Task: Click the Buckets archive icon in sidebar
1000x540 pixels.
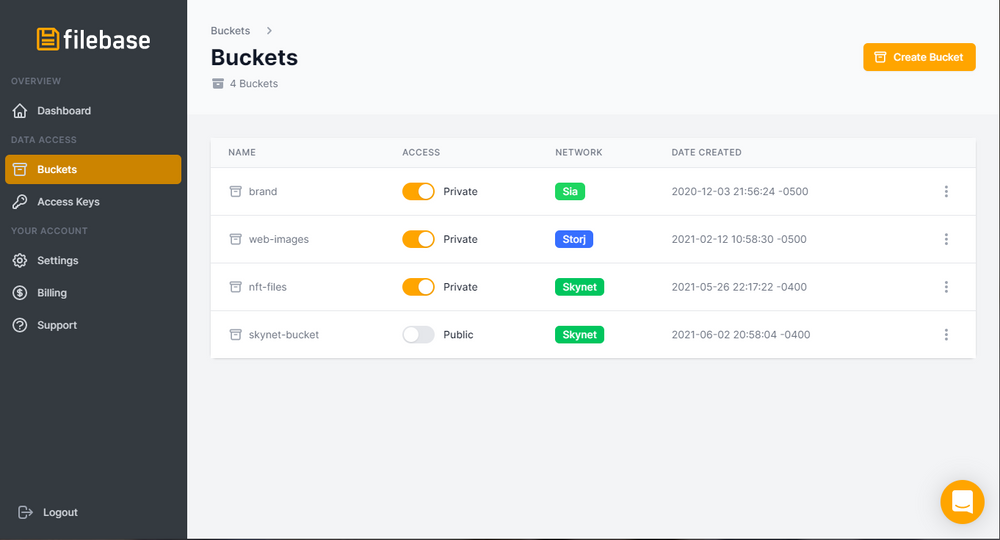Action: pos(20,170)
